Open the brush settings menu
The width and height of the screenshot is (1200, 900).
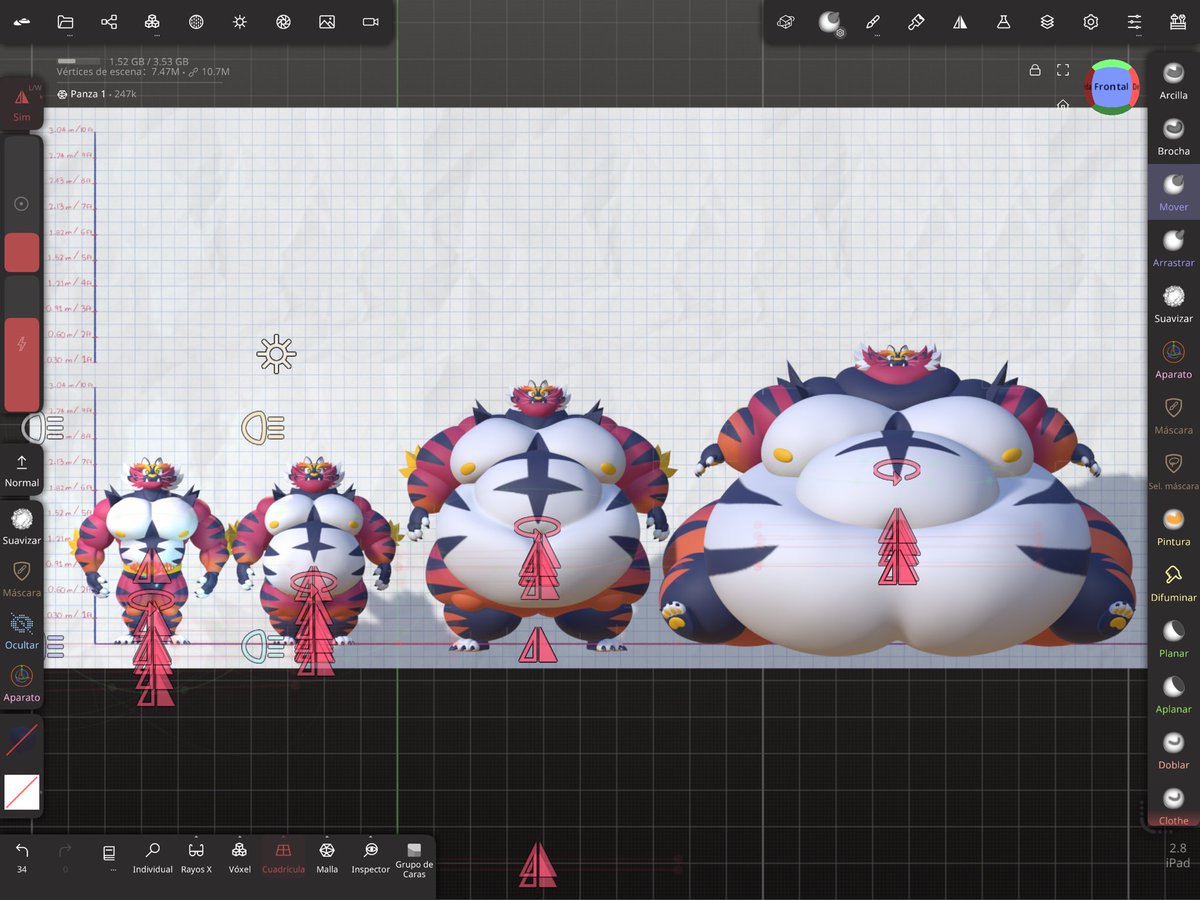pyautogui.click(x=916, y=22)
